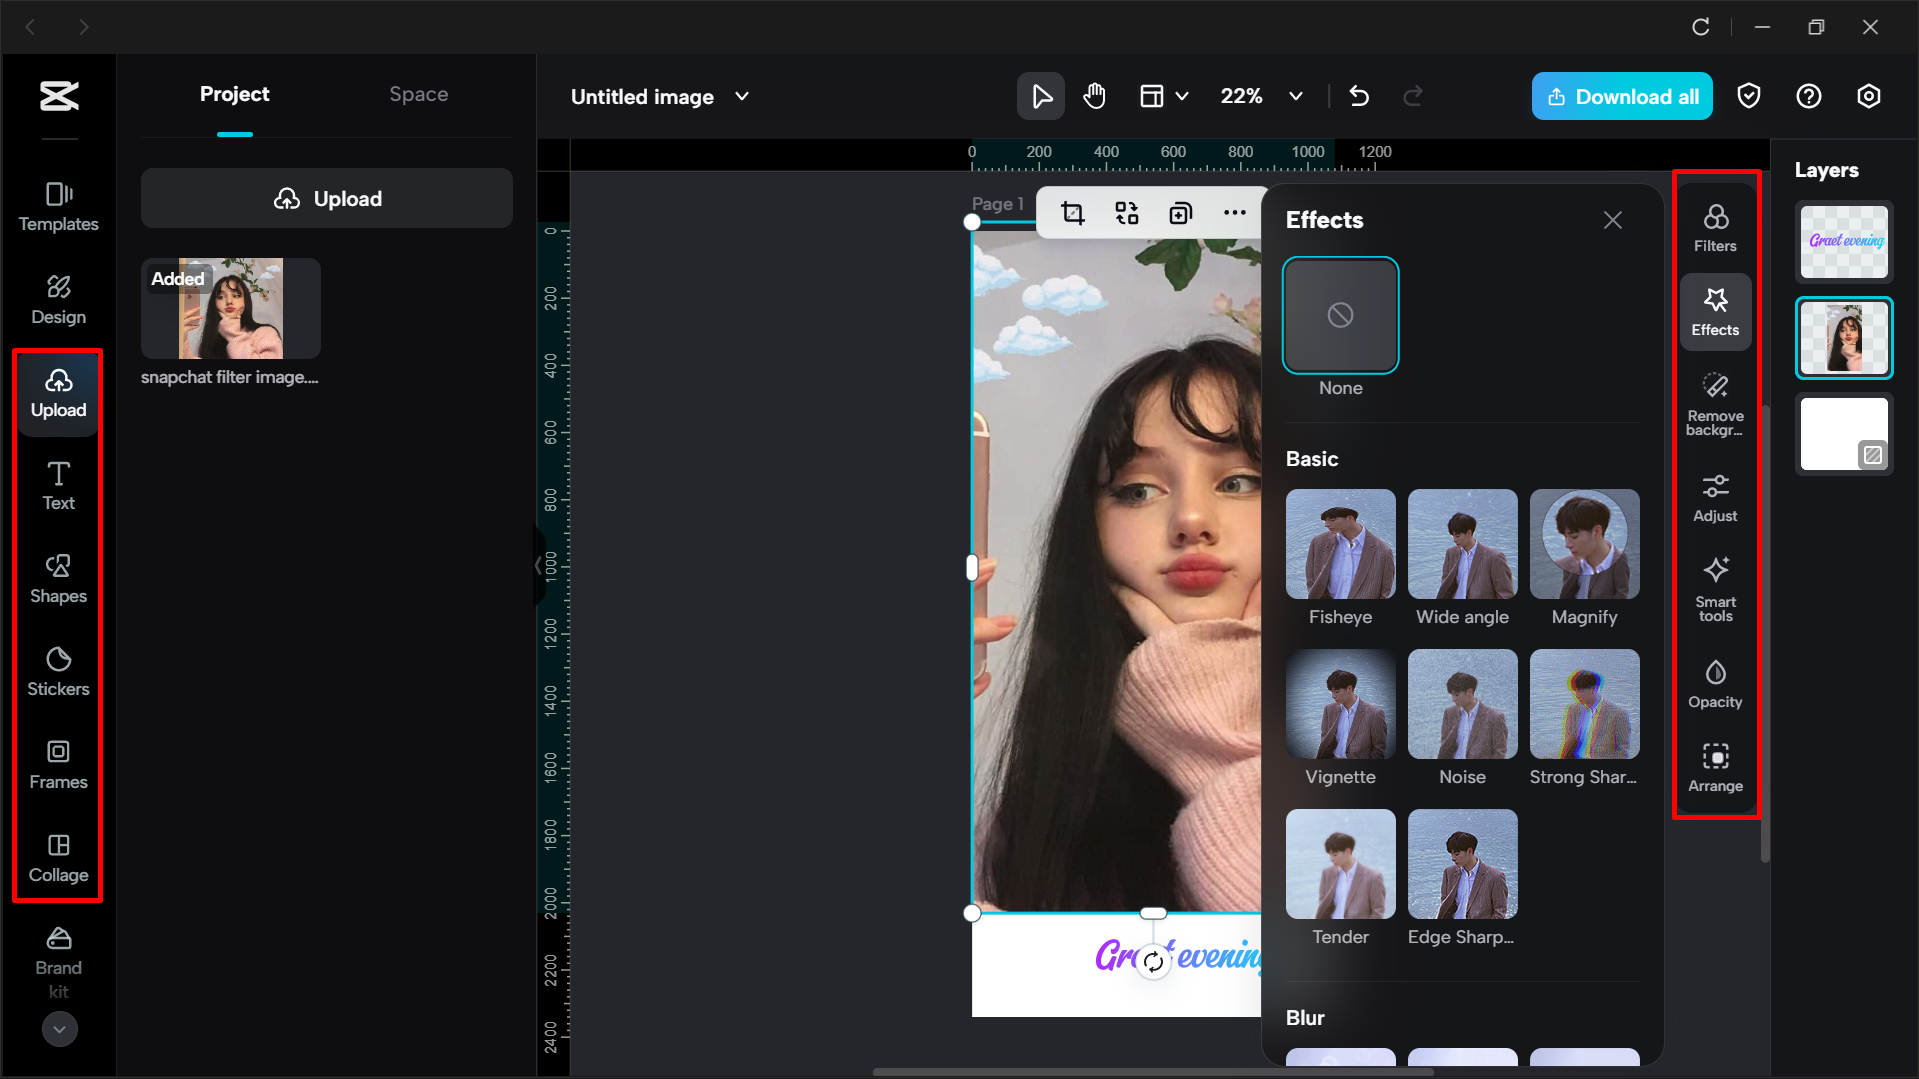Open the Untitled image title dropdown
1919x1079 pixels.
741,96
